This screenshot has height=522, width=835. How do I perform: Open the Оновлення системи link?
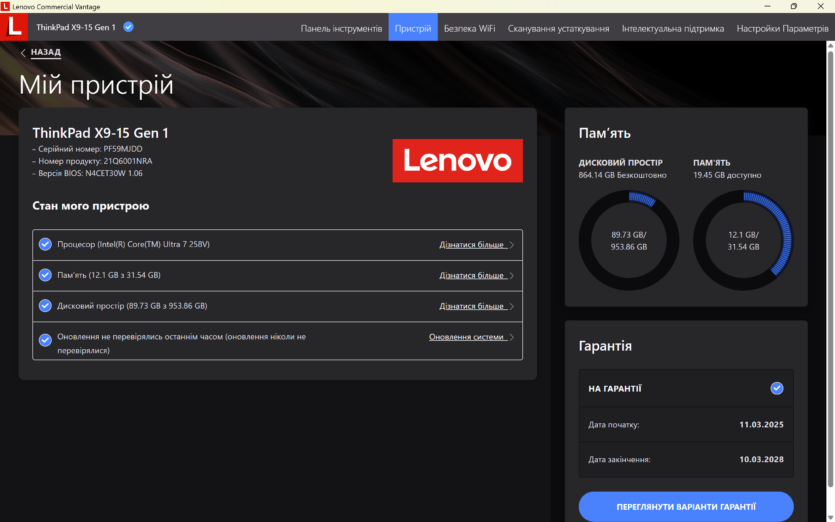(x=466, y=337)
